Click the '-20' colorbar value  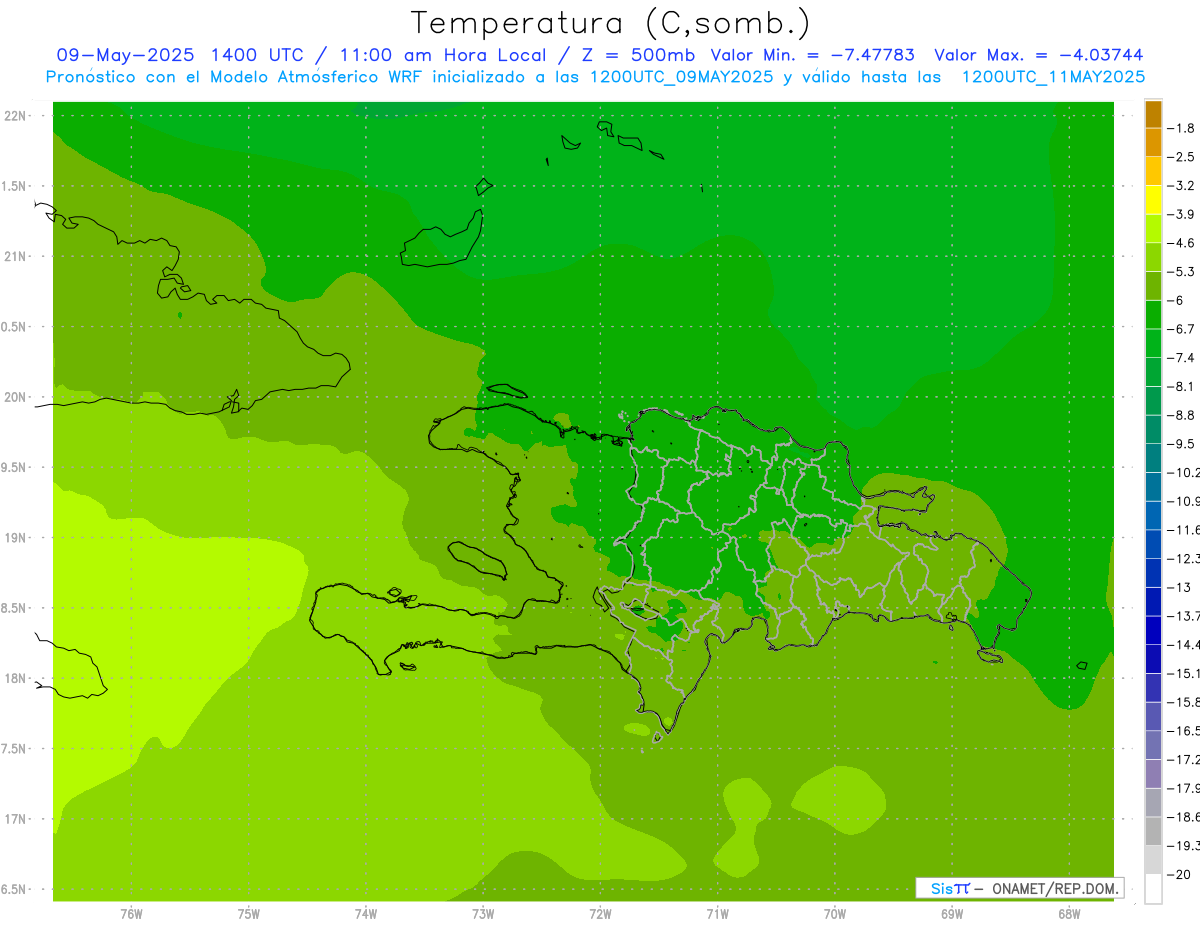click(x=1180, y=875)
